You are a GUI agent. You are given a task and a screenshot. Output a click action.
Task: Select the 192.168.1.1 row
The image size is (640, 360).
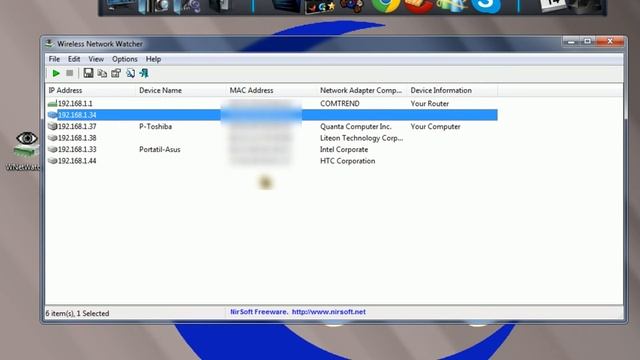[272, 104]
